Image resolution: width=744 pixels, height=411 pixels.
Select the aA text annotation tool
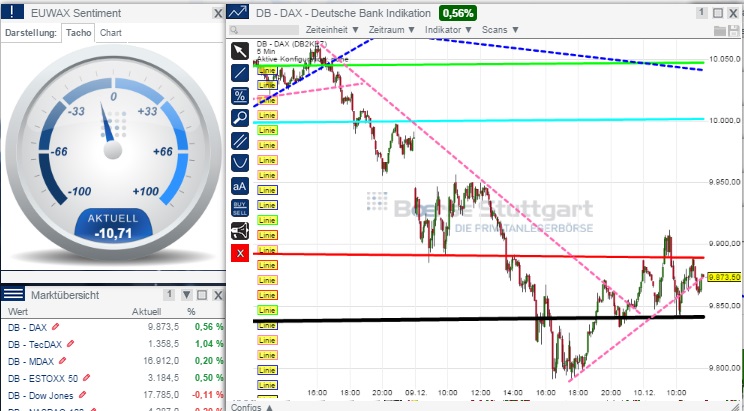[240, 186]
